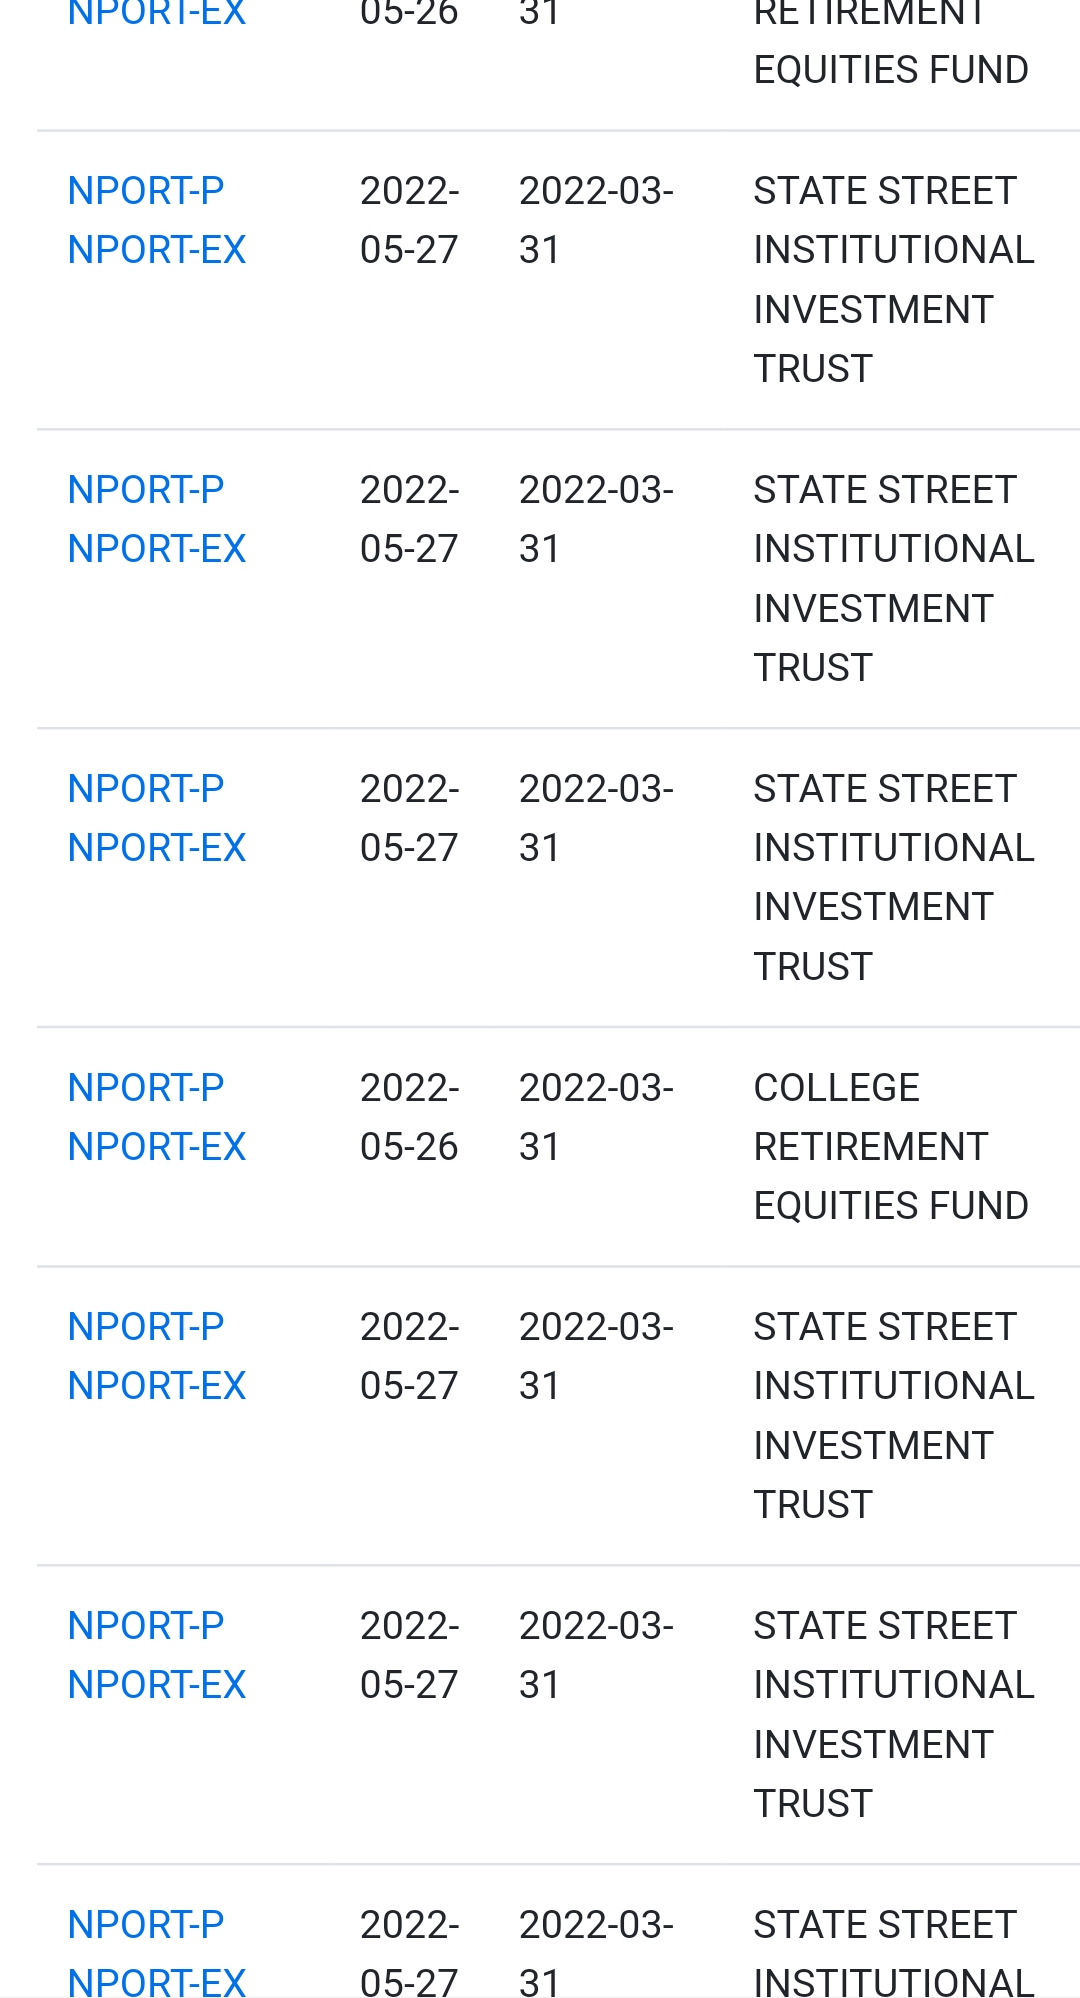Open NPORT-EX link in second State Street row
The height and width of the screenshot is (1998, 1080).
157,548
